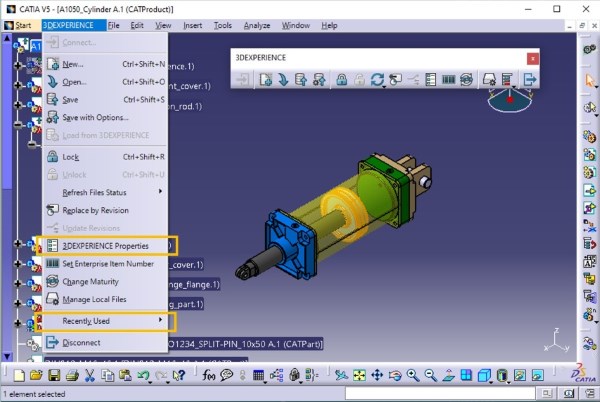Expand tree node beside '_cover.1)' lower row

point(18,264)
